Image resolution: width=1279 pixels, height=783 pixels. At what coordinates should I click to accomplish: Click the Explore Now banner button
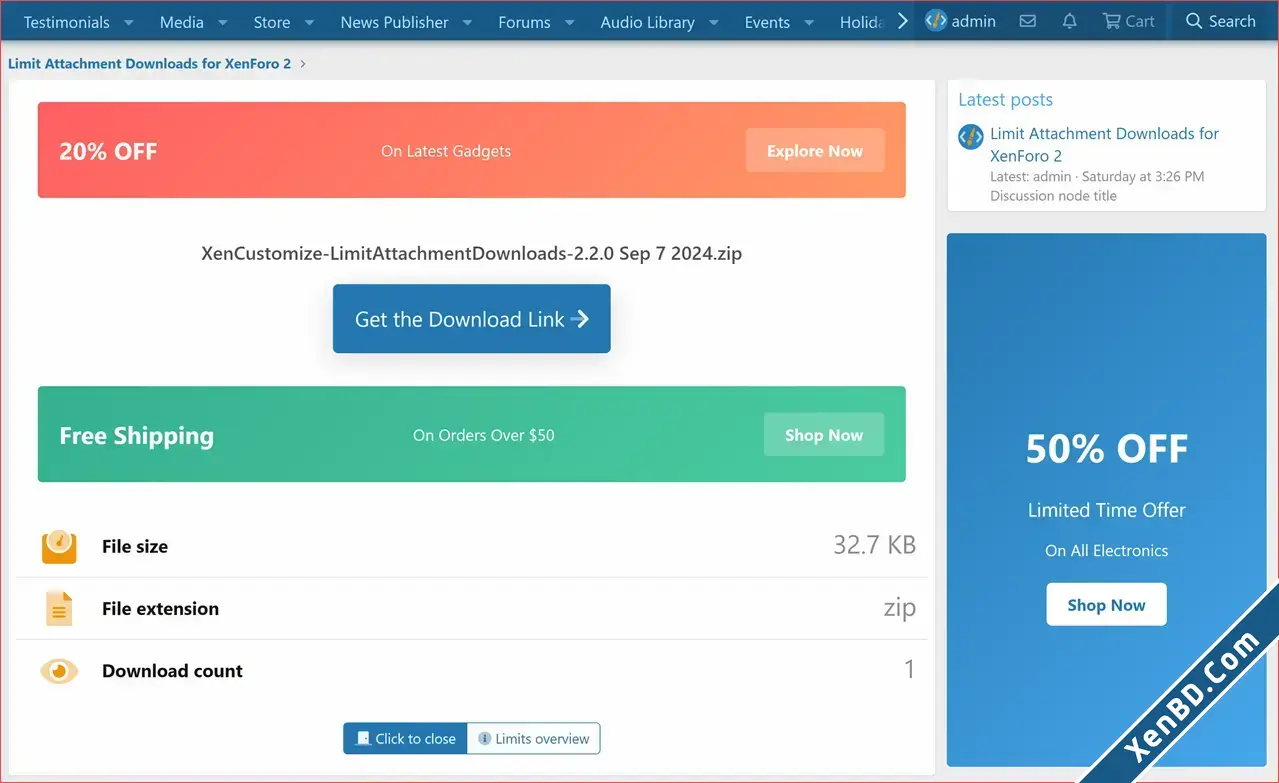point(815,151)
